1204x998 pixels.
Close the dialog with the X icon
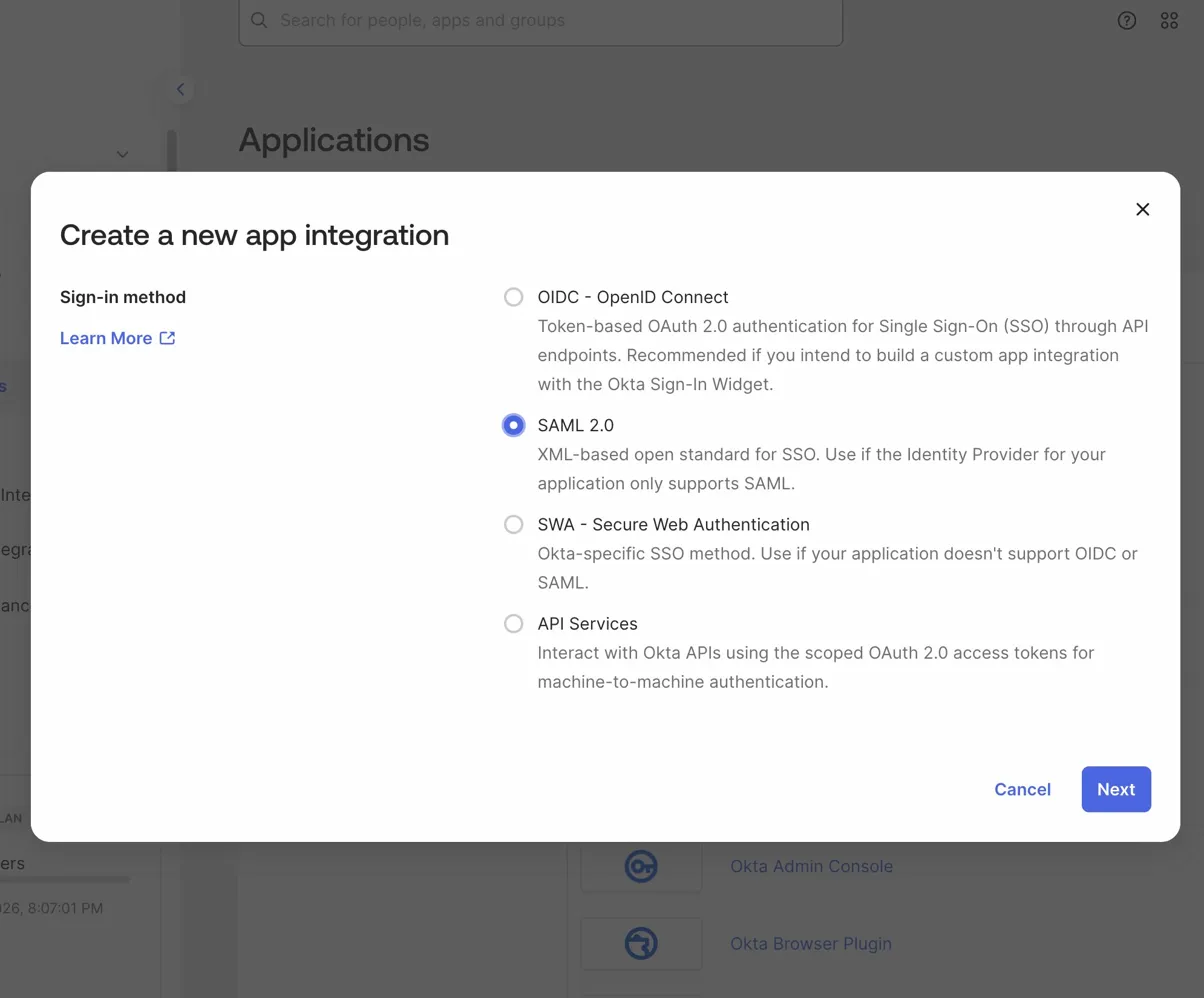pyautogui.click(x=1143, y=209)
